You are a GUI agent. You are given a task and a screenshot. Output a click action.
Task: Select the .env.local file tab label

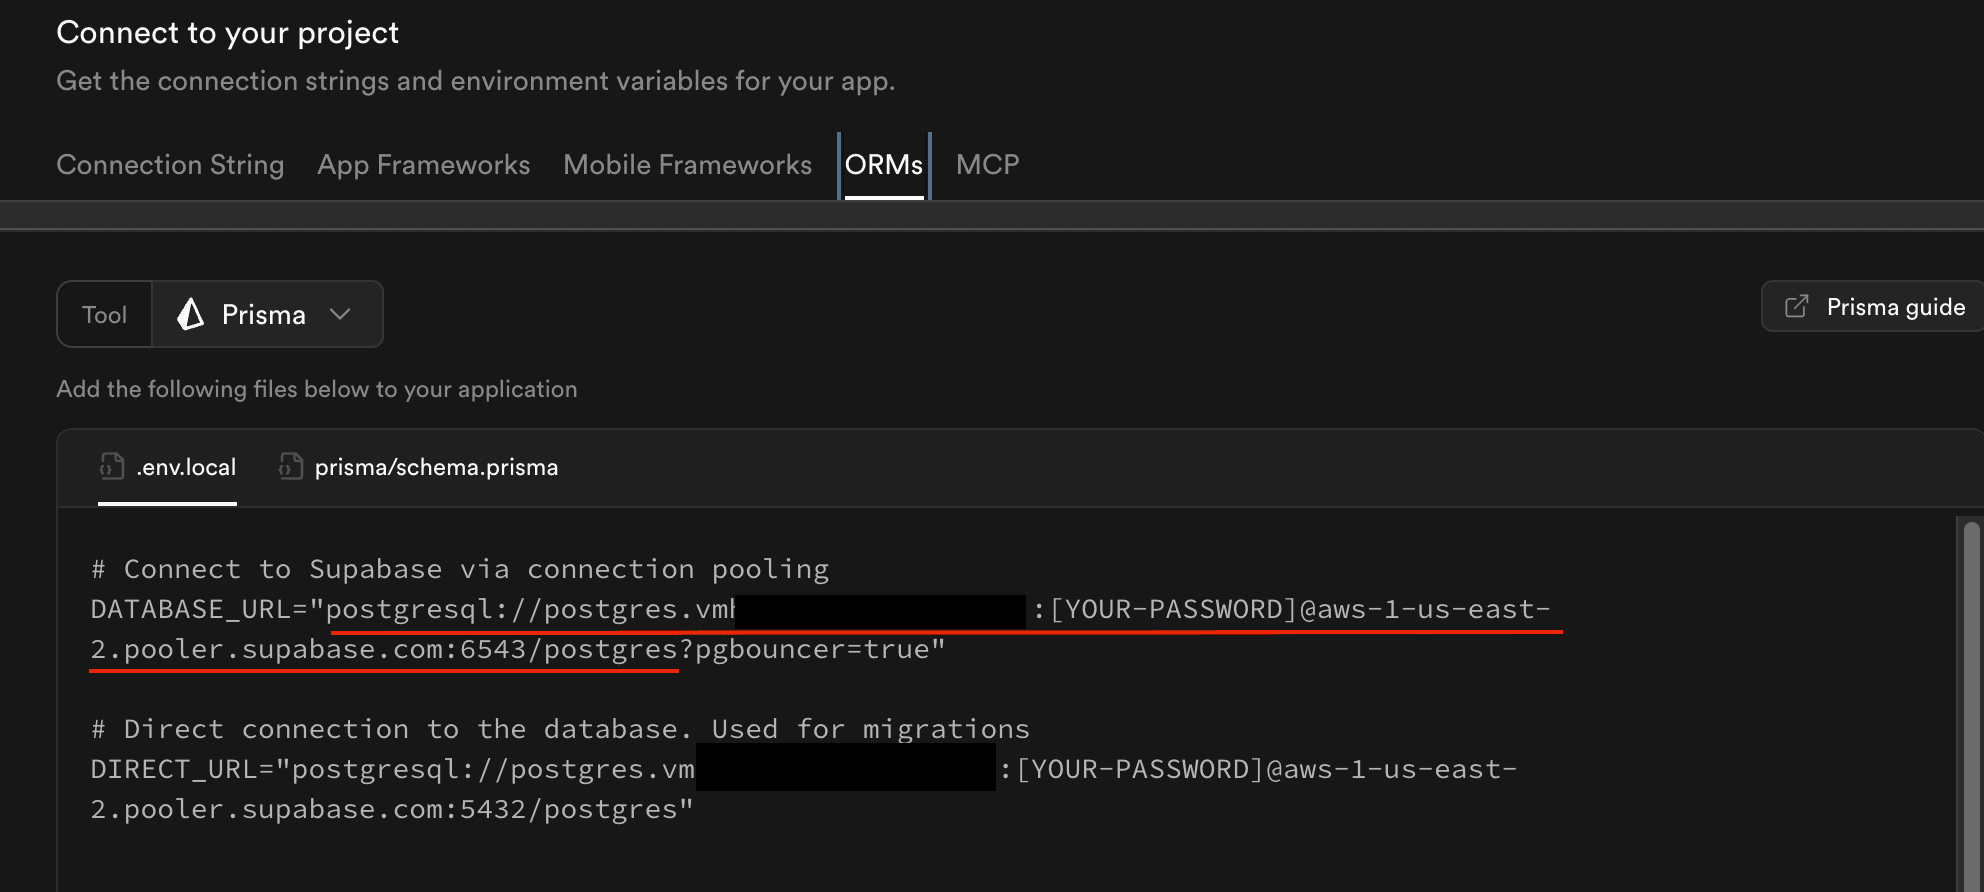pyautogui.click(x=186, y=467)
